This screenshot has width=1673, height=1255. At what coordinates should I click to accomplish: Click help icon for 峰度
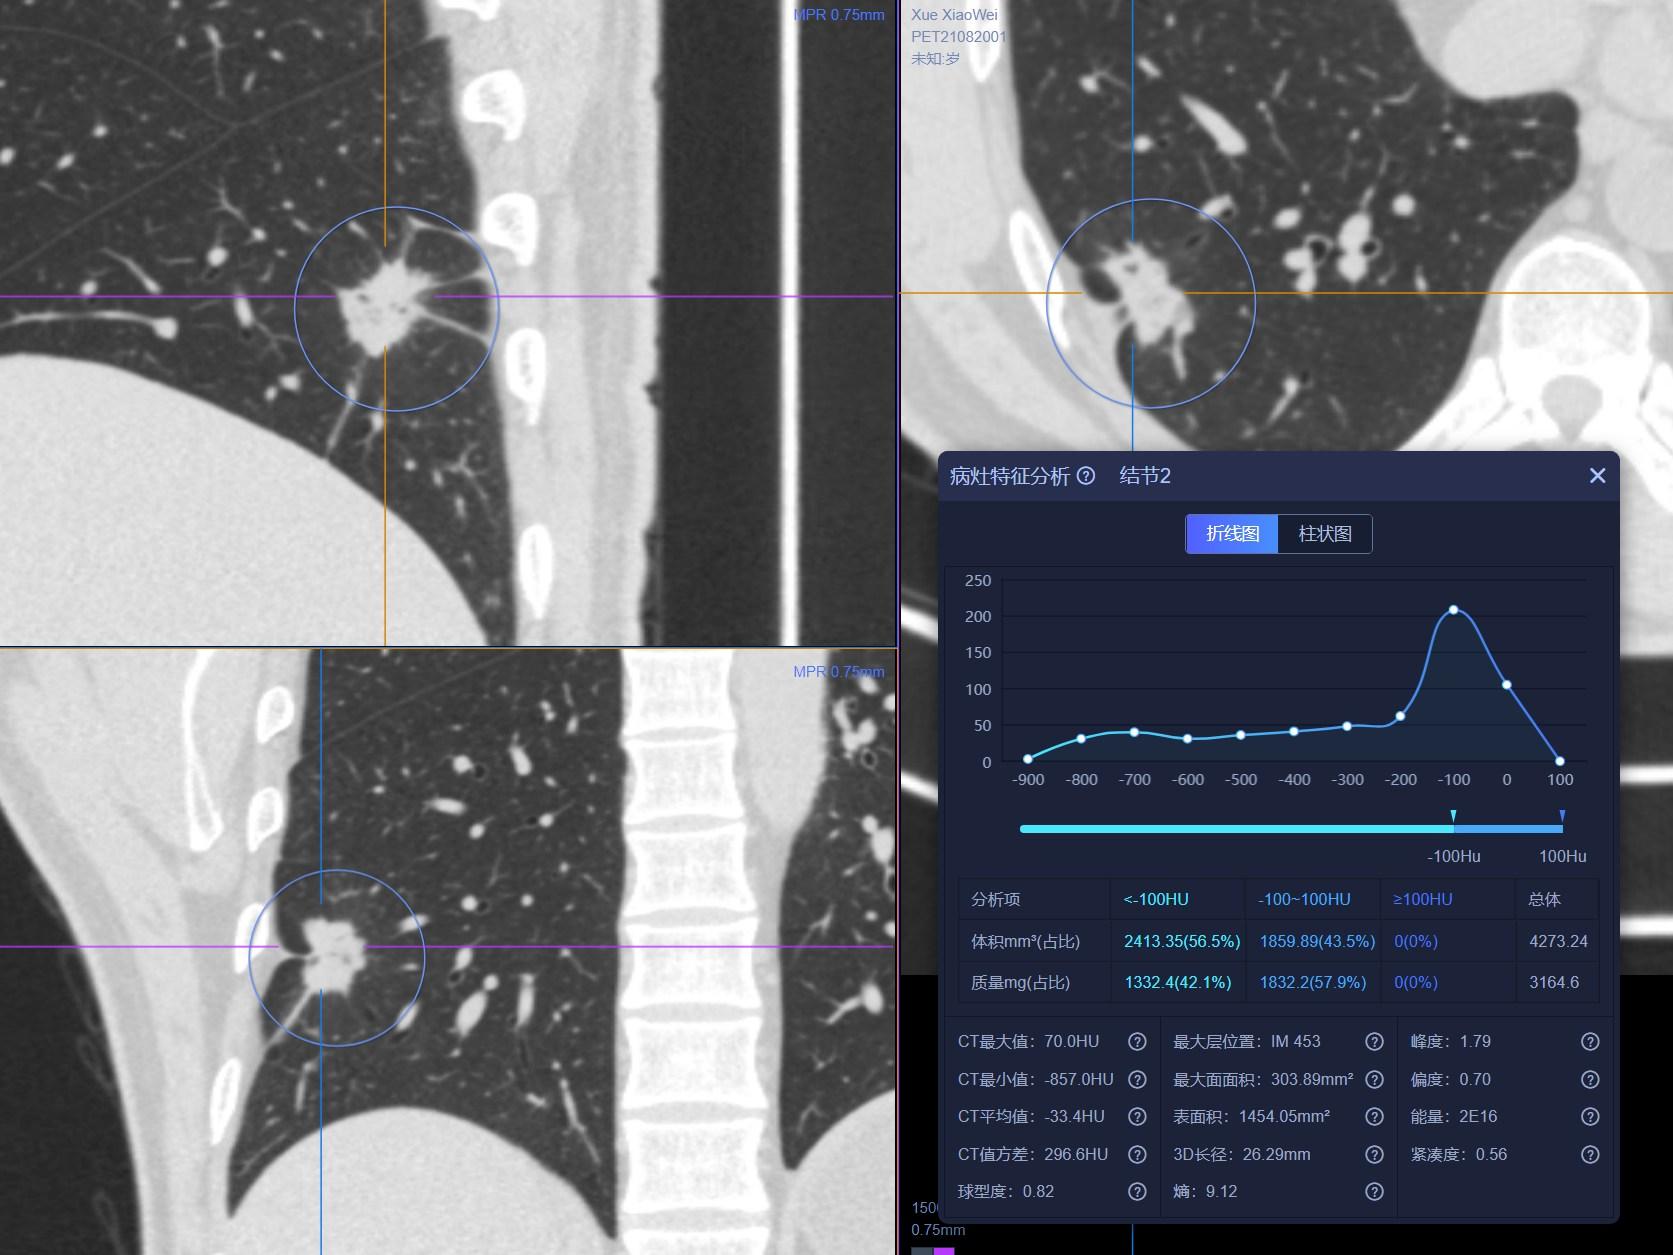point(1590,1042)
